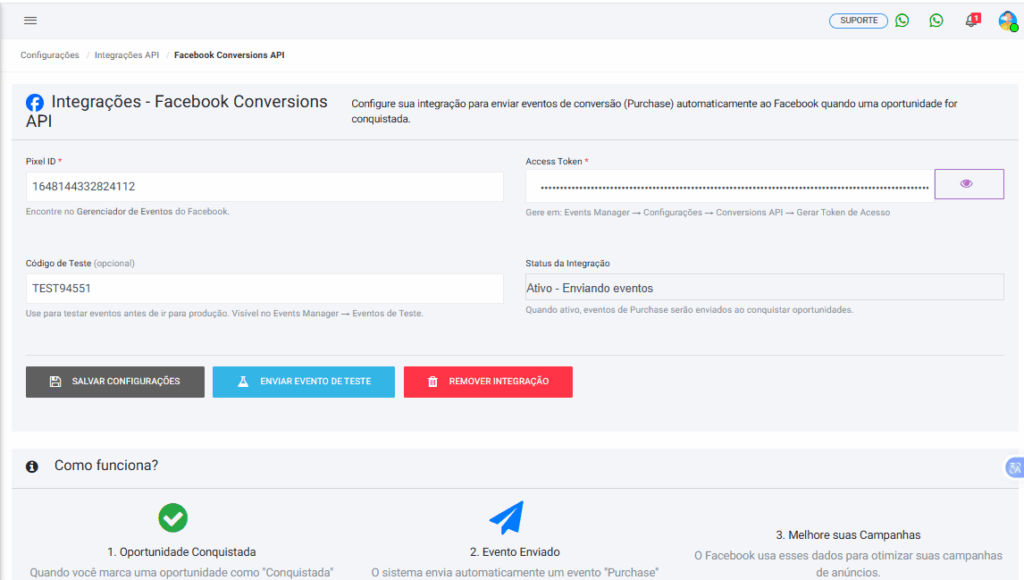Click the second WhatsApp icon in the header
Viewport: 1024px width, 580px height.
point(936,20)
